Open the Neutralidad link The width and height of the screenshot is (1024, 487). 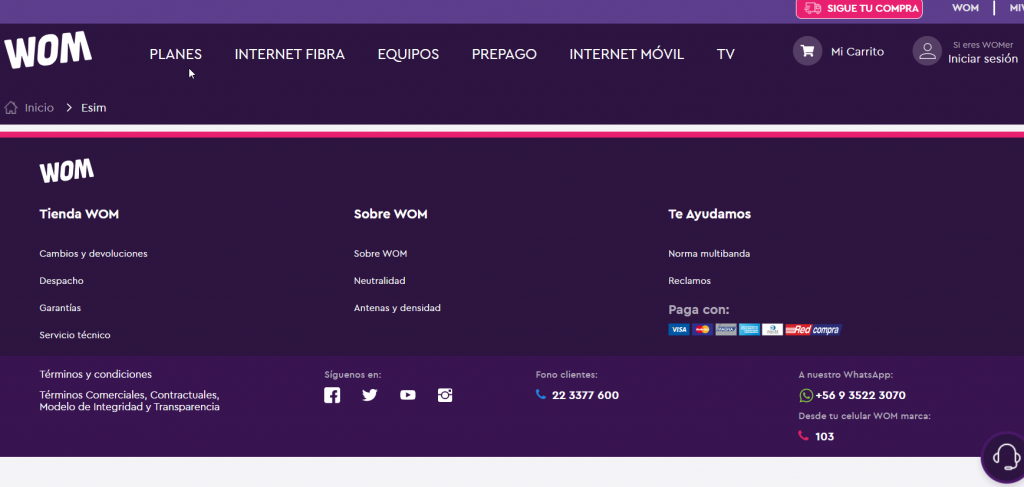pos(379,281)
